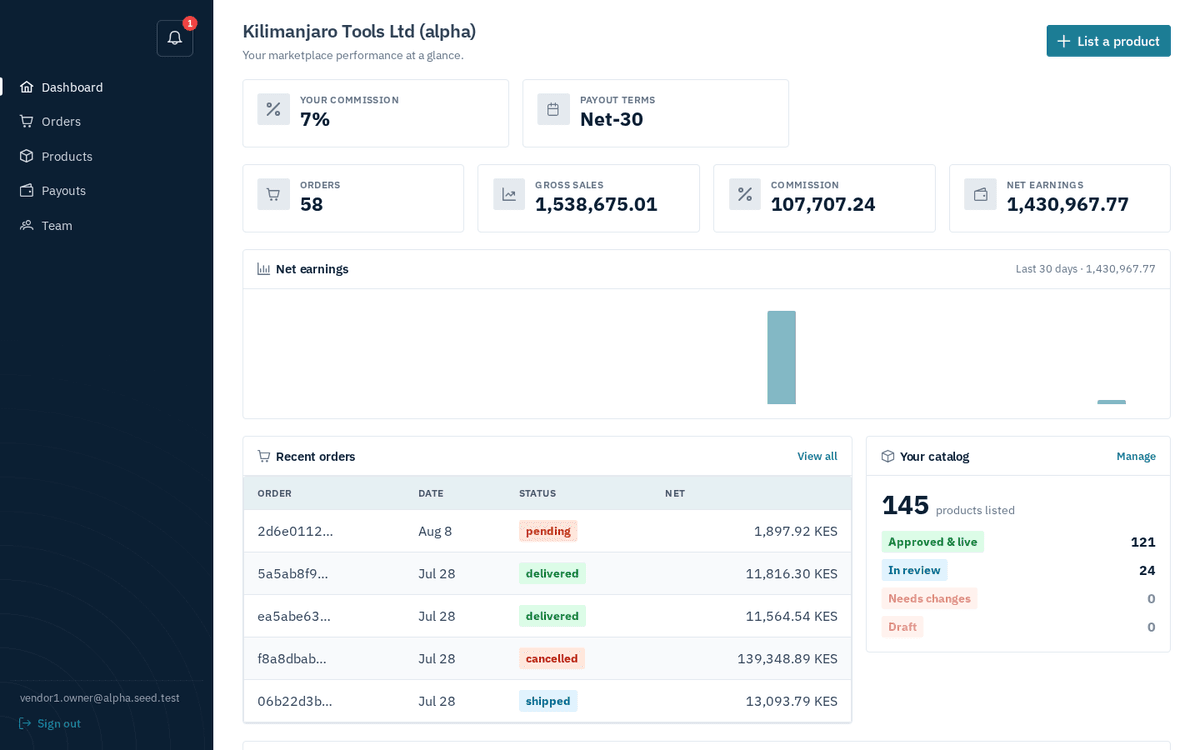Screen dimensions: 1200x750
Task: Click the cancelled status badge
Action: (x=552, y=658)
